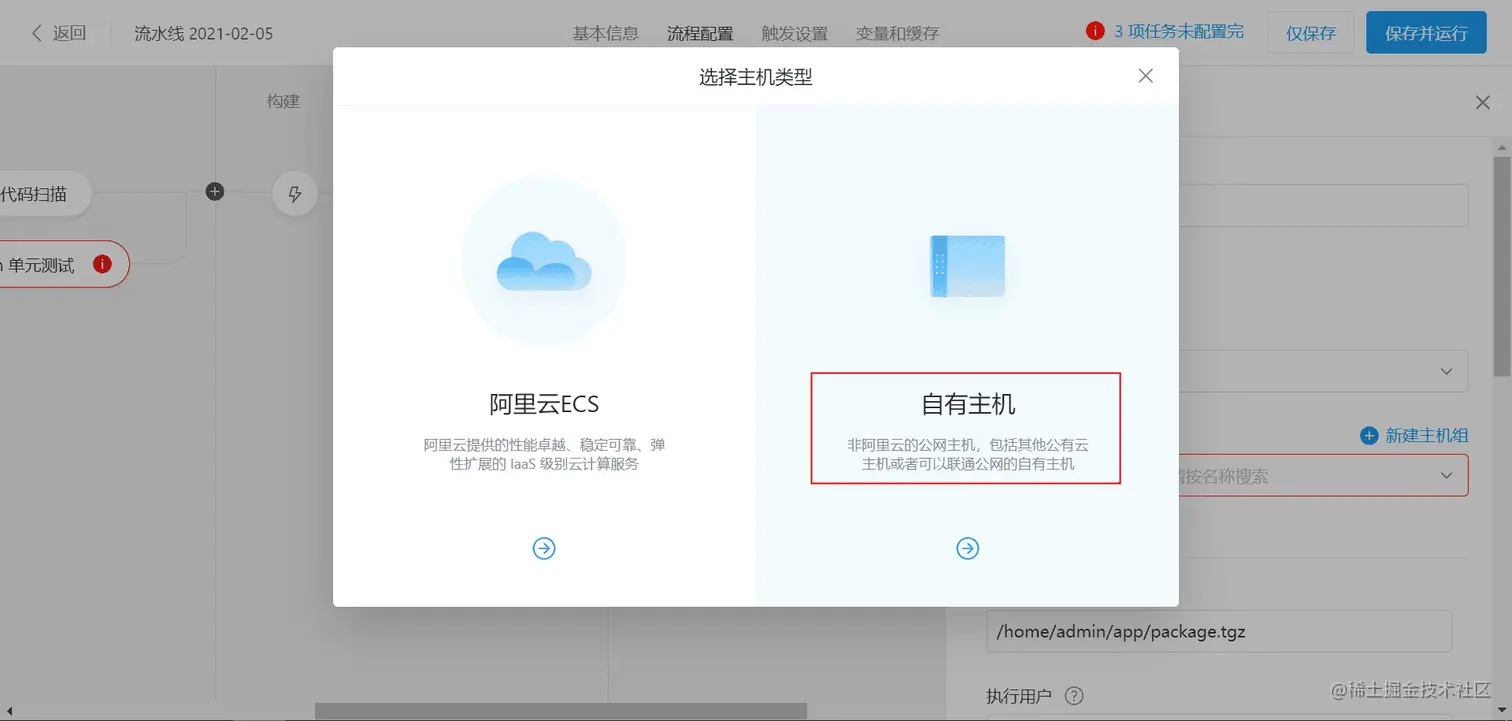Image resolution: width=1512 pixels, height=721 pixels.
Task: Go to the 变量和缓存 tab
Action: point(897,33)
